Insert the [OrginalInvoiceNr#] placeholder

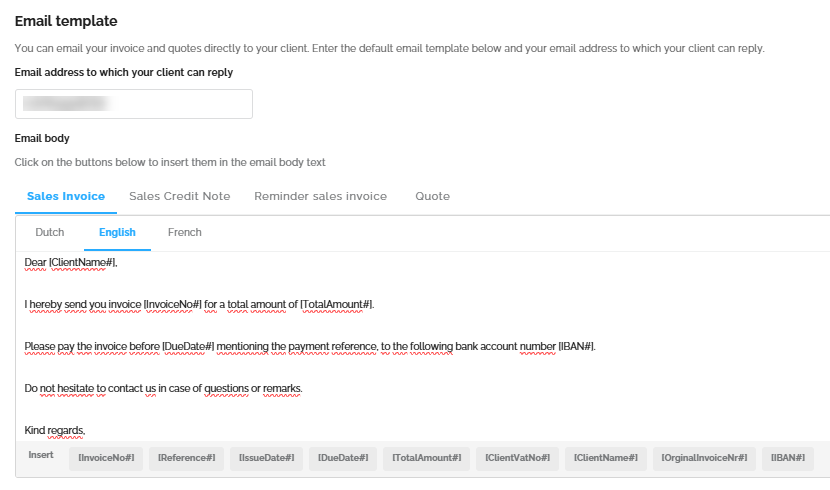pyautogui.click(x=705, y=458)
